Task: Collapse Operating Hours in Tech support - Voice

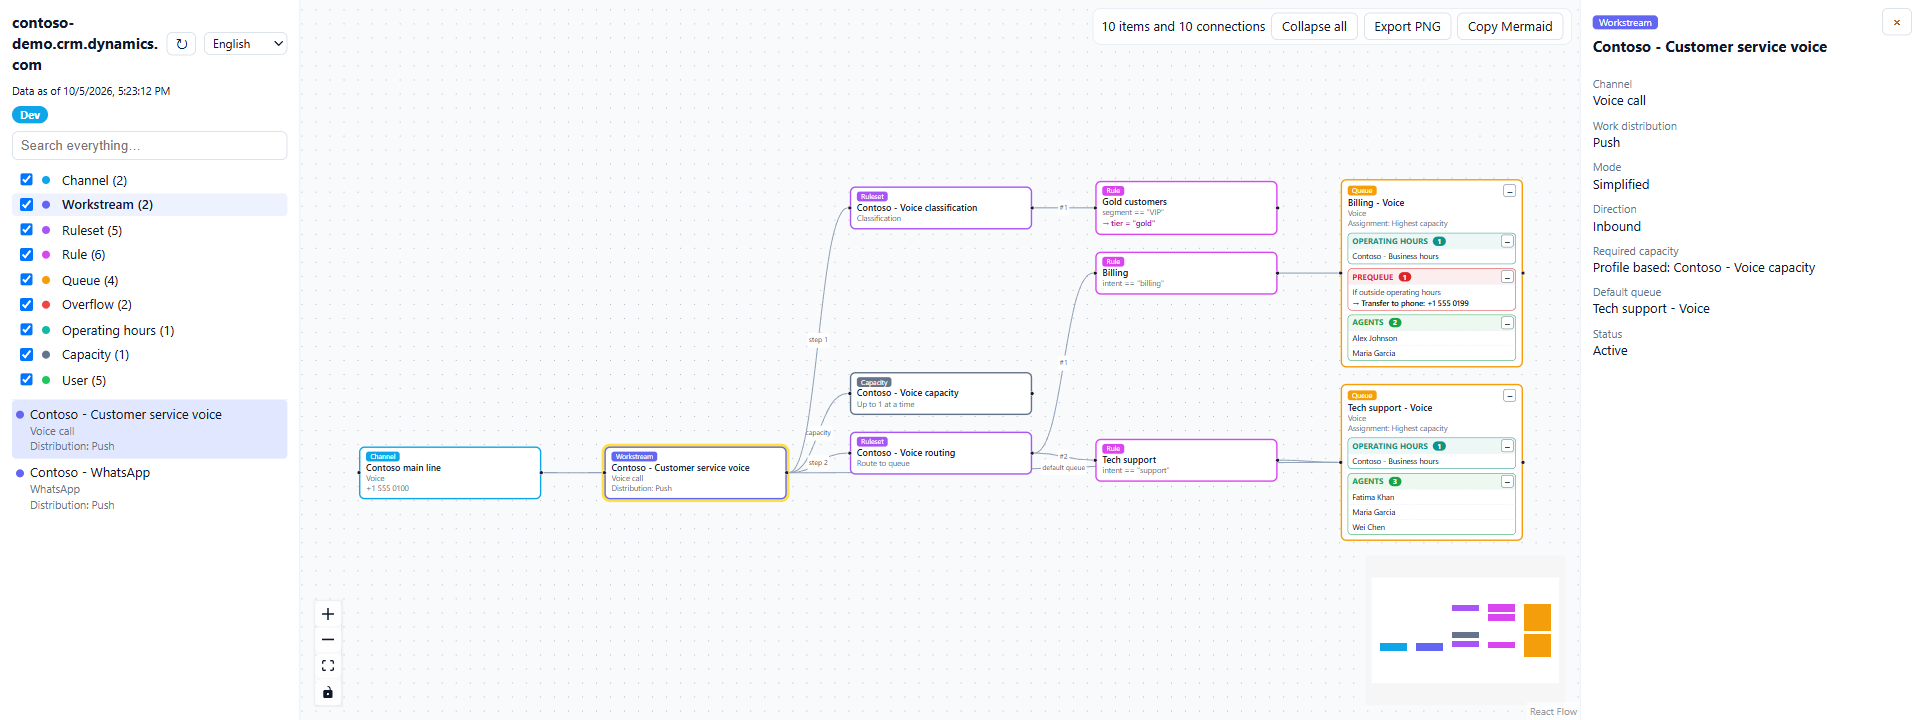Action: (1507, 447)
